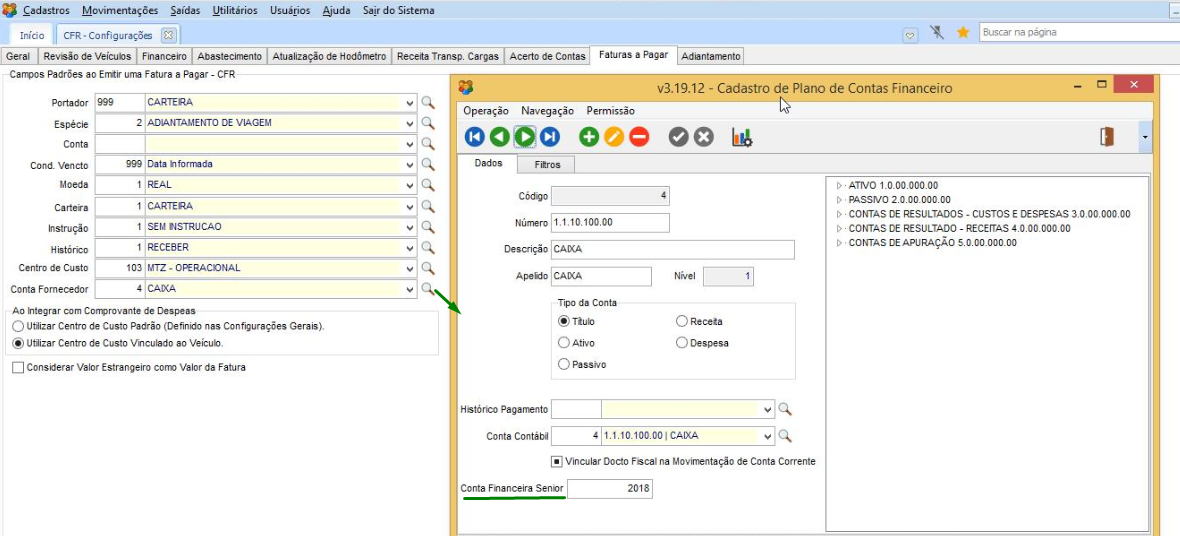This screenshot has height=536, width=1180.
Task: Select Utilizar Centro de Custo Padrão option
Action: point(17,326)
